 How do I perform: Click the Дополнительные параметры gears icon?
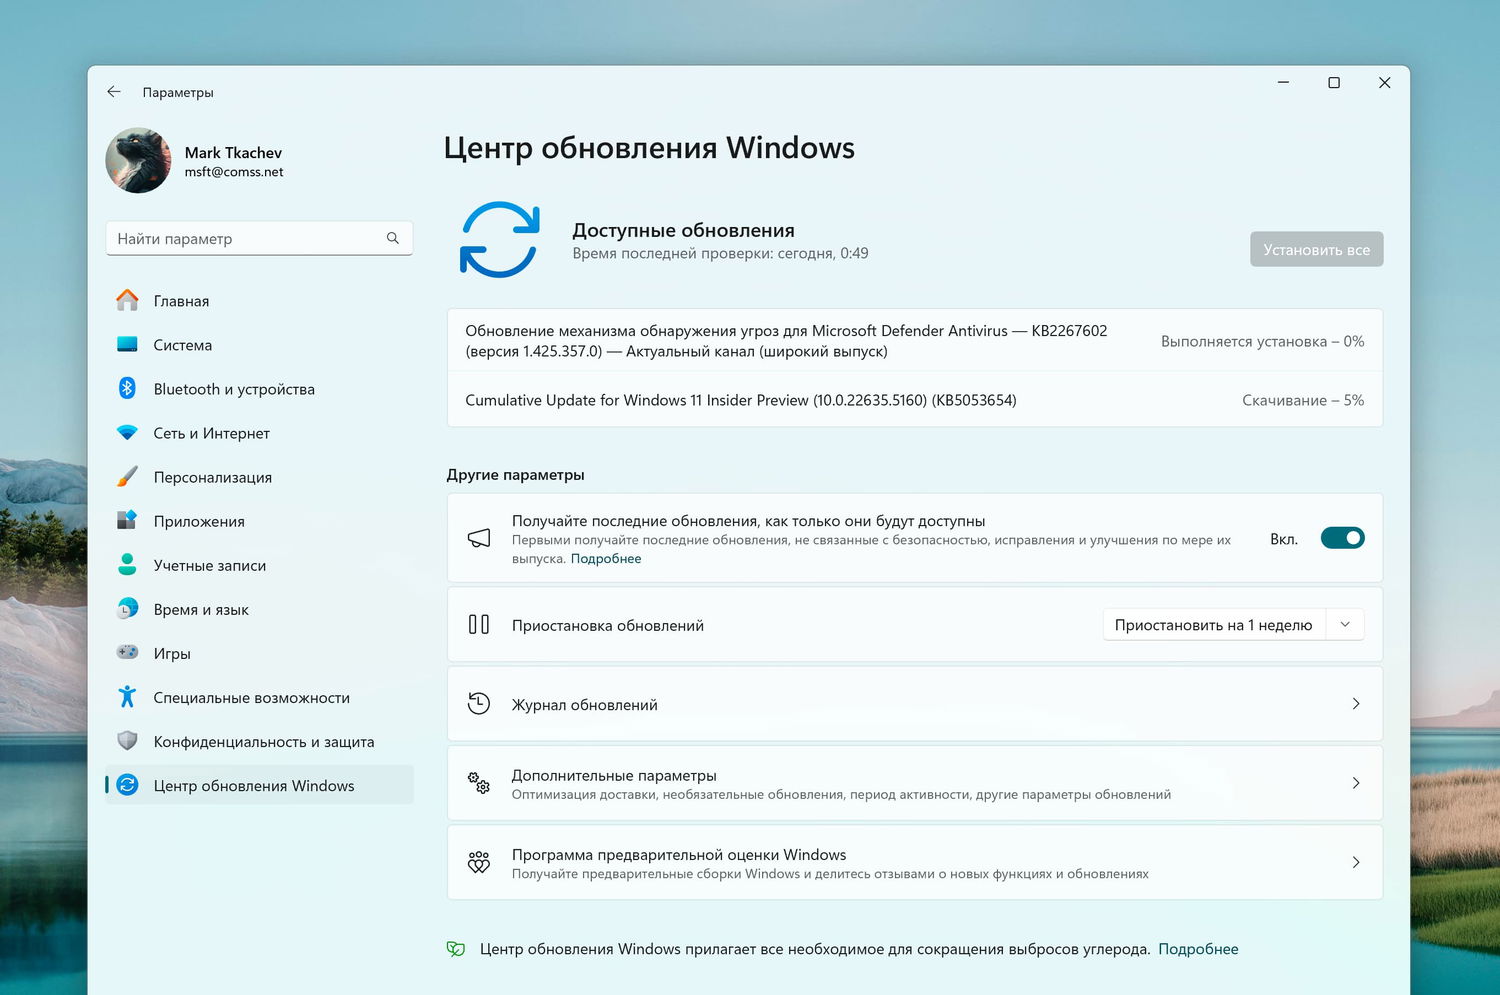[479, 783]
